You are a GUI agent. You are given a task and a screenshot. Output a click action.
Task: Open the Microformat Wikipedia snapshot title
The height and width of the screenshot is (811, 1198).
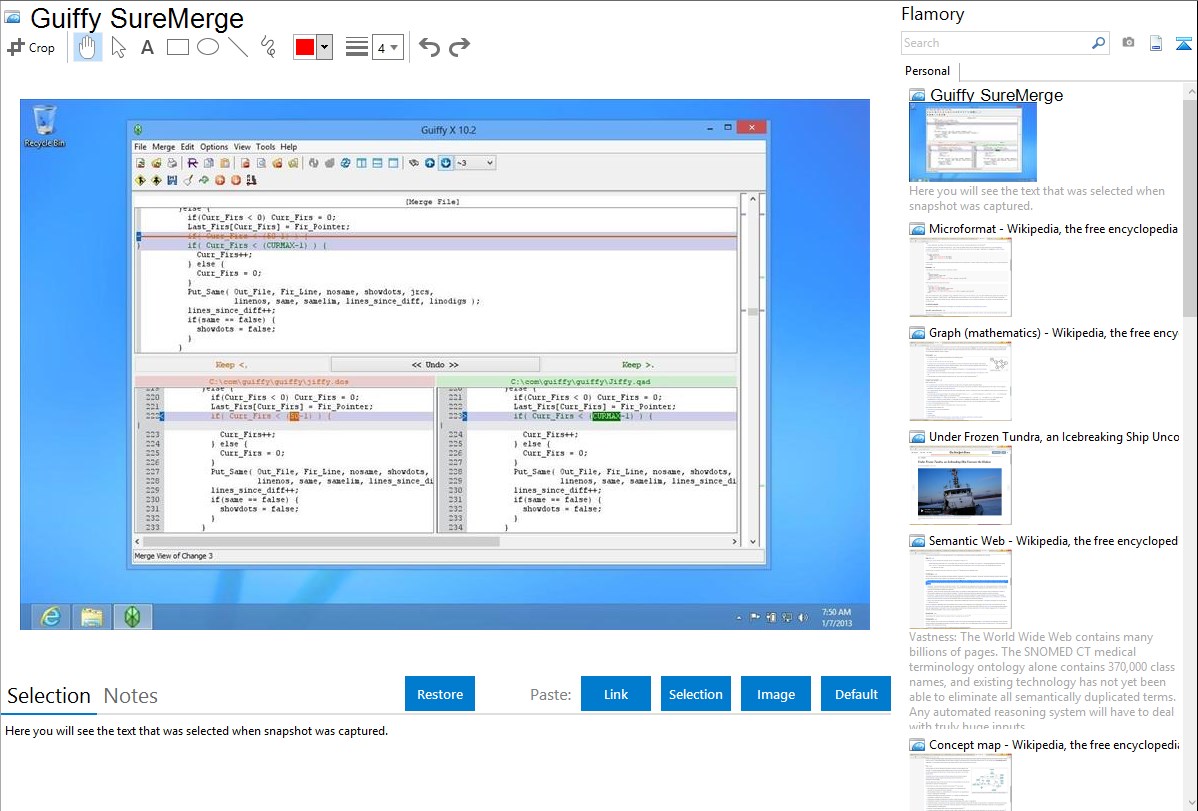1053,229
